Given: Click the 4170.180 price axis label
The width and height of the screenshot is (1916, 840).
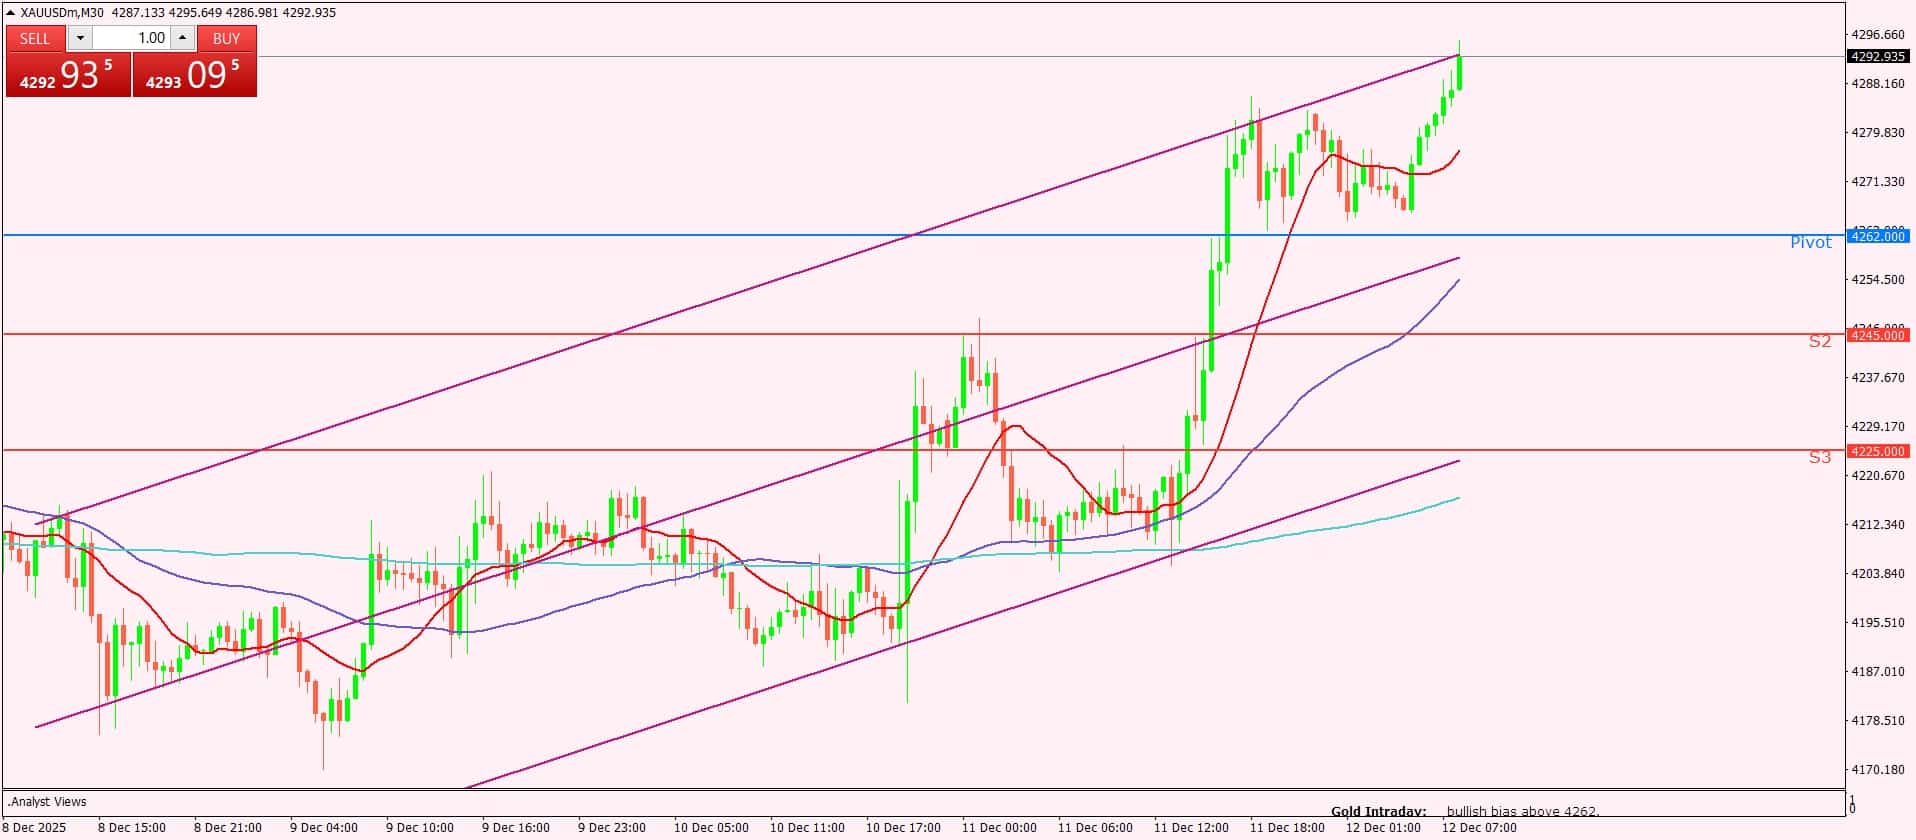Looking at the screenshot, I should pos(1879,769).
